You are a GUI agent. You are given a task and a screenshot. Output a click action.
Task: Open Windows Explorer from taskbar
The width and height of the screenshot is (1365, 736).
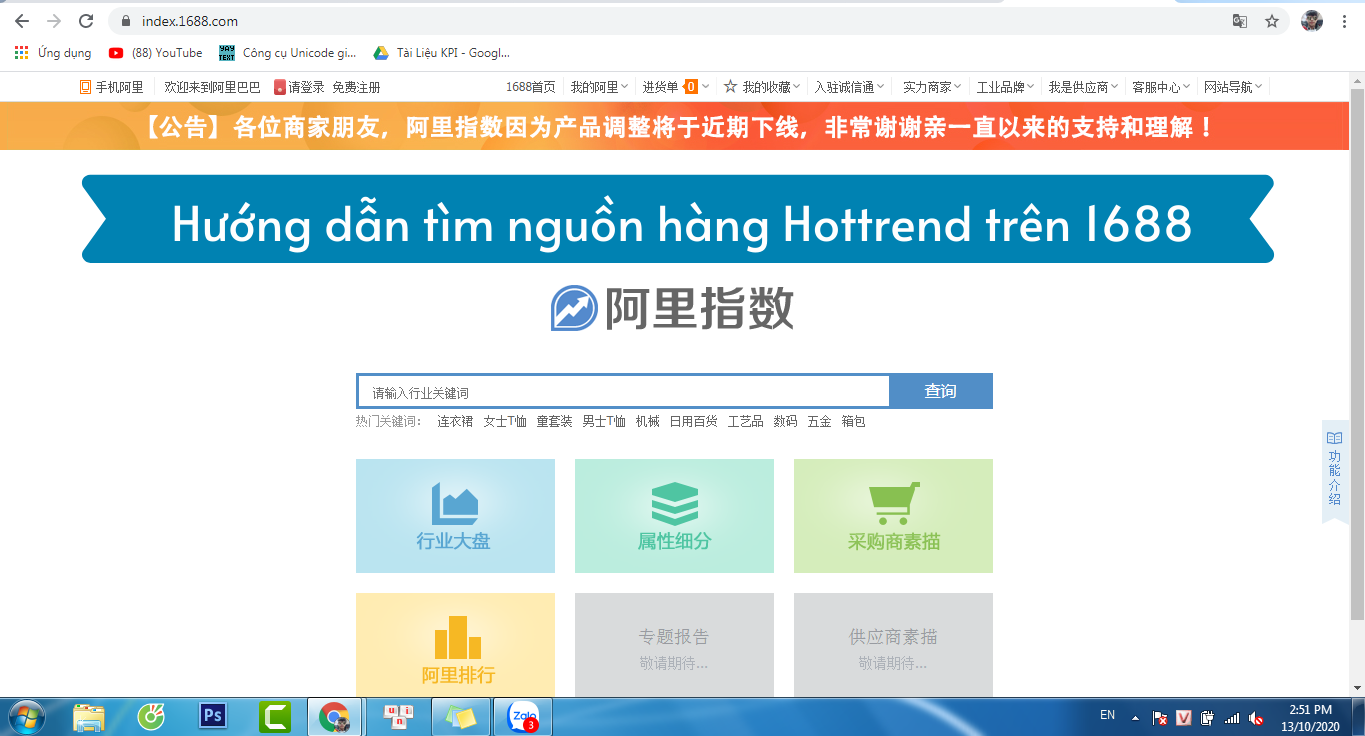pyautogui.click(x=90, y=717)
